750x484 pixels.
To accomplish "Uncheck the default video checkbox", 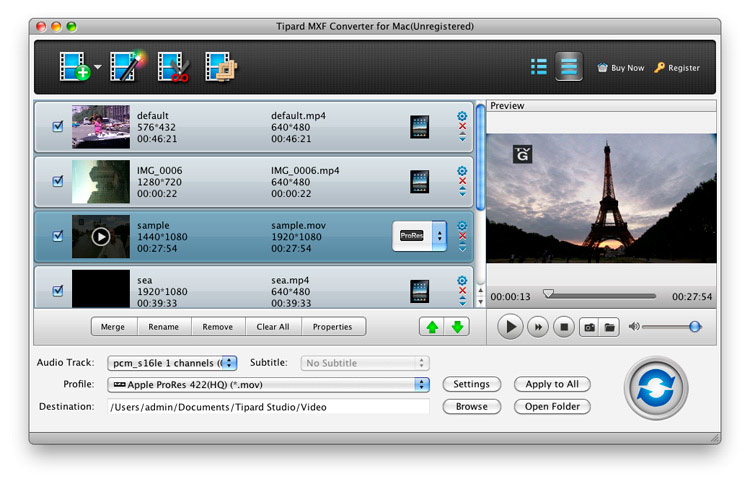I will coord(58,126).
